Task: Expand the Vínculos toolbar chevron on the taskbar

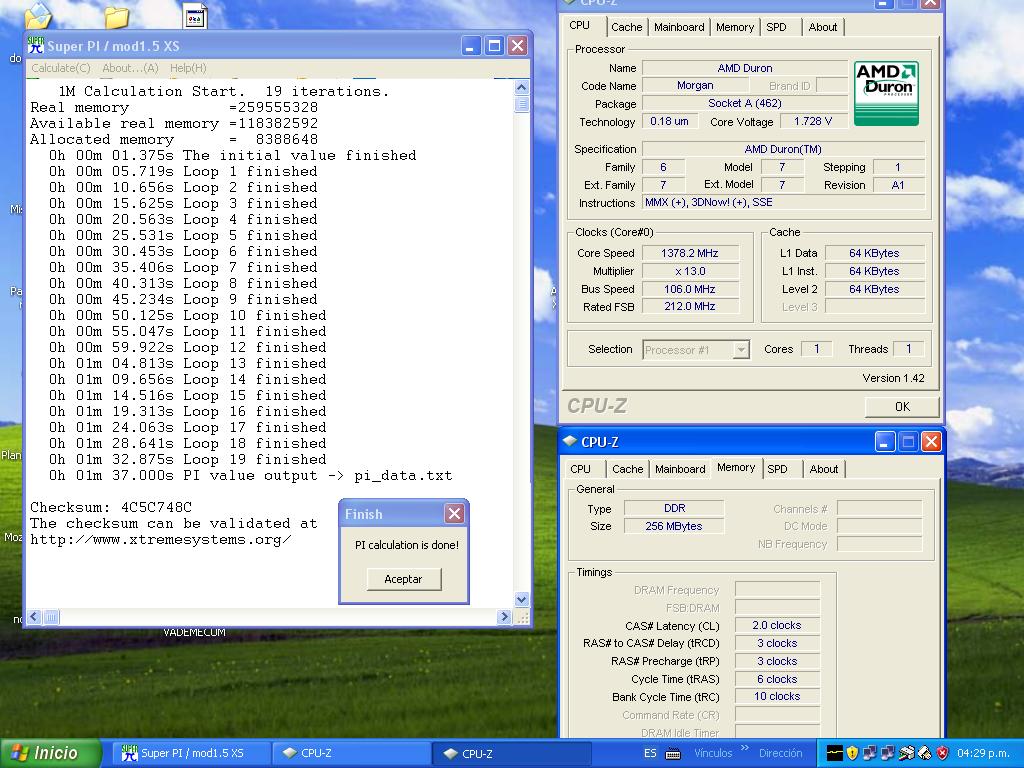Action: point(745,748)
